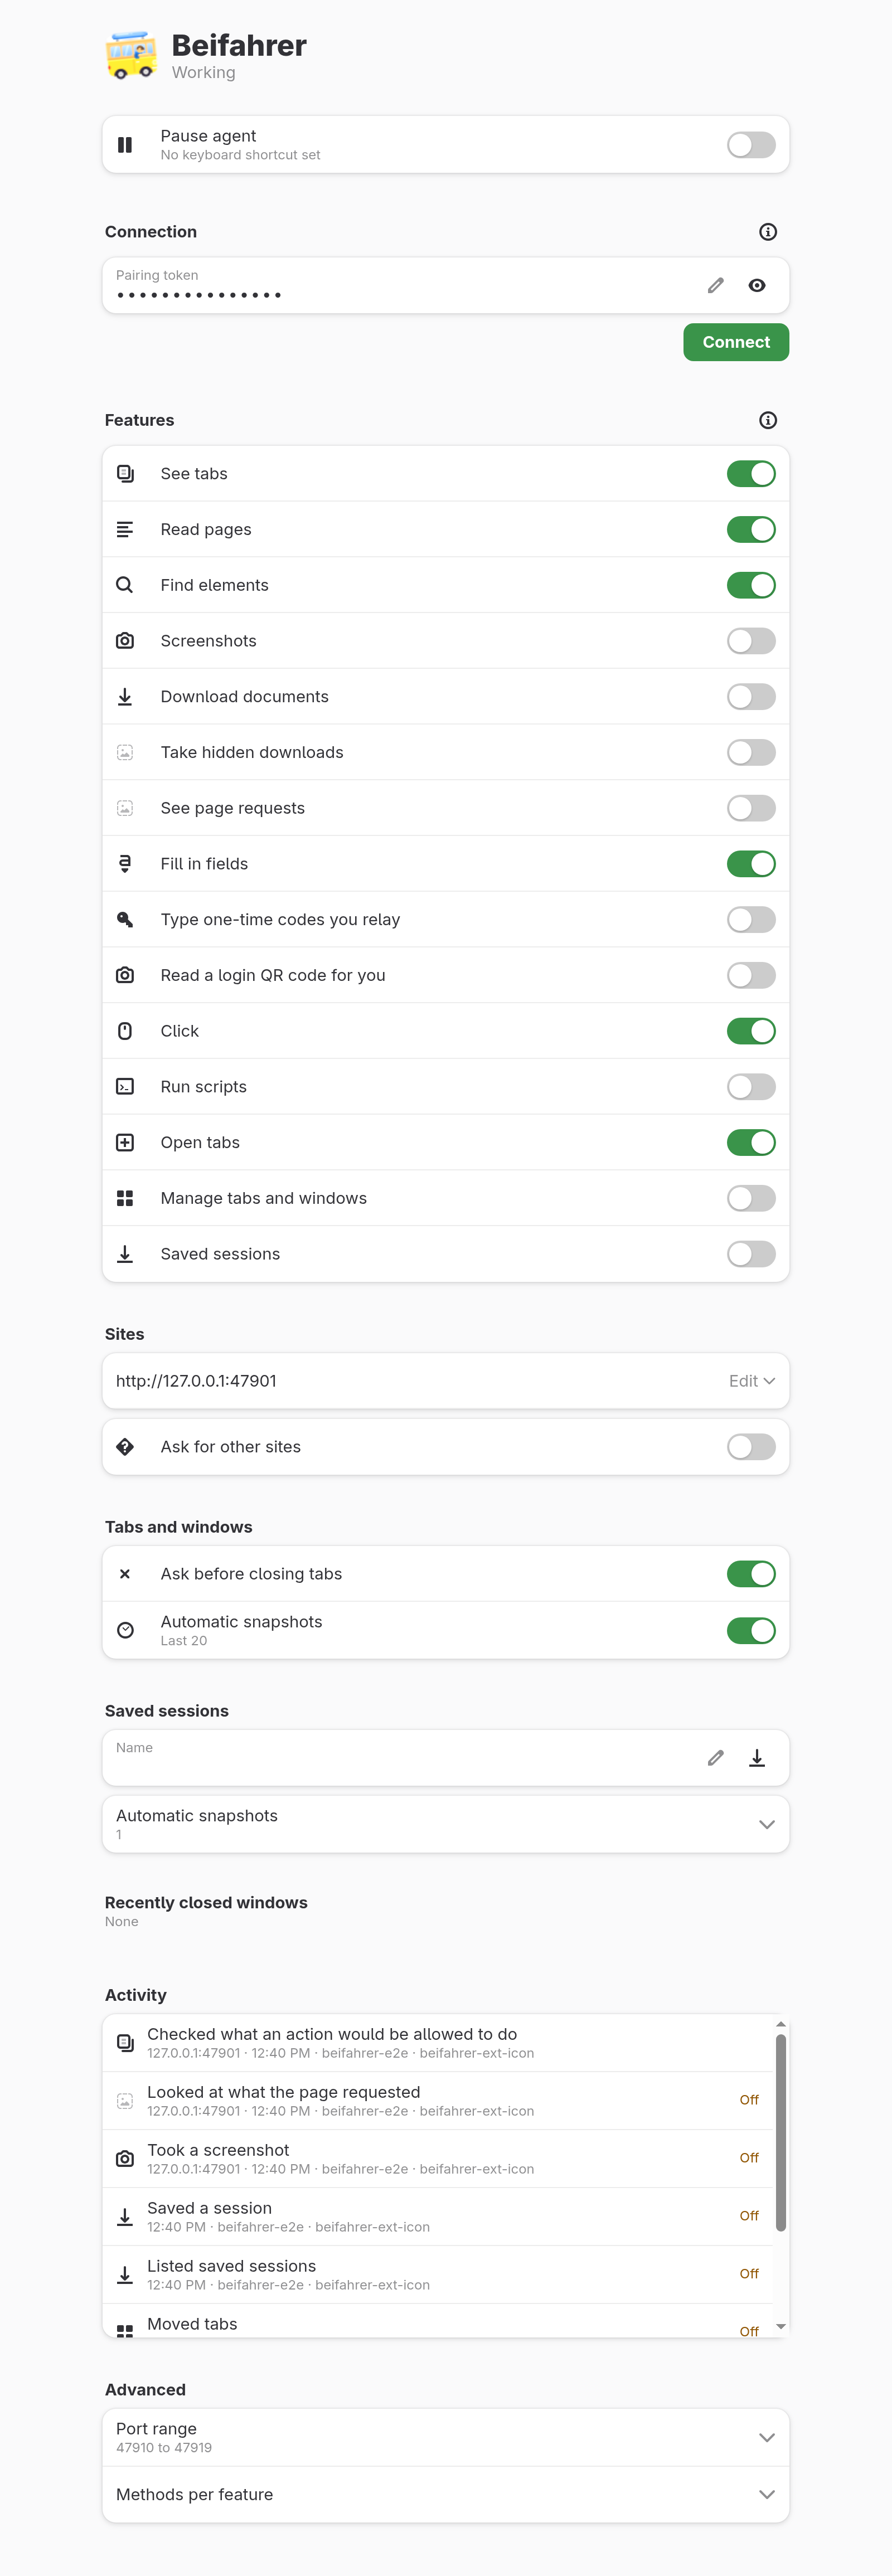Toggle the Saved sessions feature switch
The height and width of the screenshot is (2576, 892).
[751, 1254]
